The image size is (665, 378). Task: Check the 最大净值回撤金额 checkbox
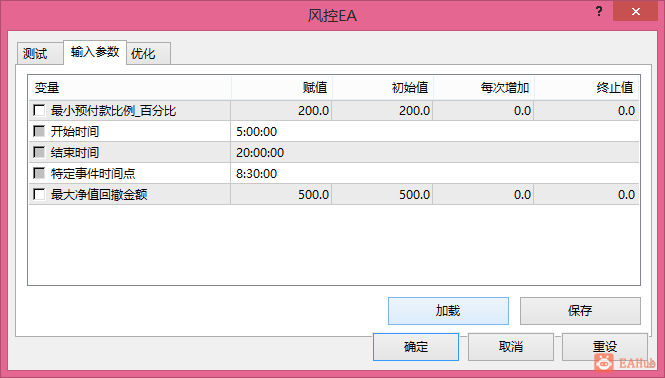(39, 194)
